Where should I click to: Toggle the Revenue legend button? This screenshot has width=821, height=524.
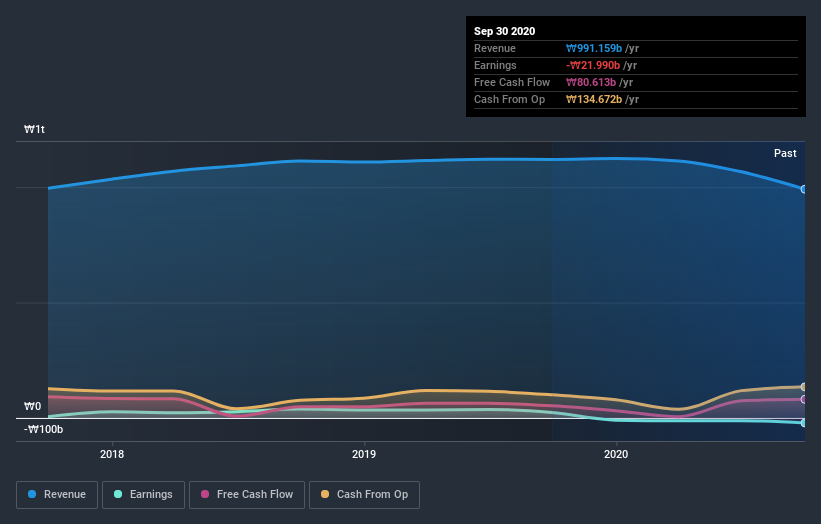(57, 495)
